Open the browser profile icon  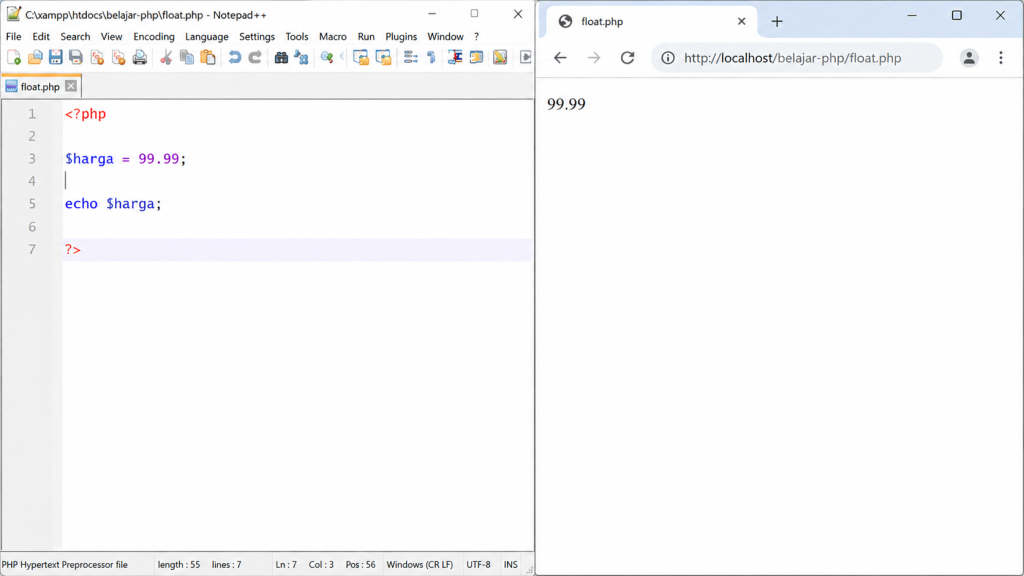(969, 57)
